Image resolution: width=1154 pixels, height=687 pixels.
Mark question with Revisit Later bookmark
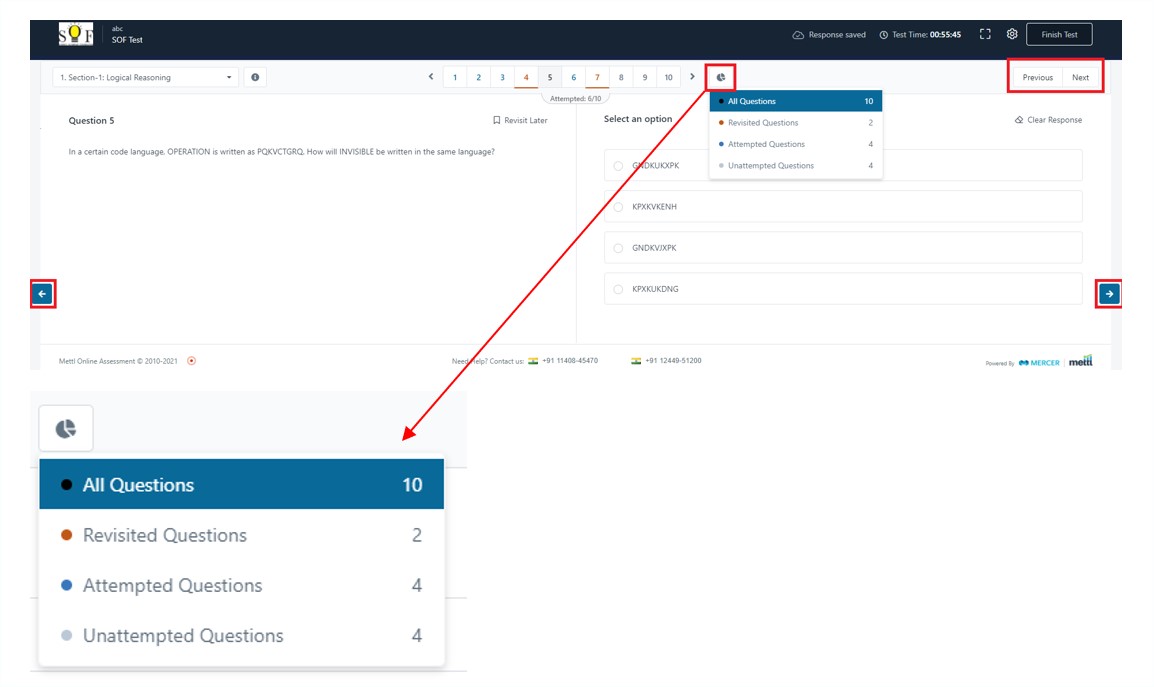(x=520, y=120)
